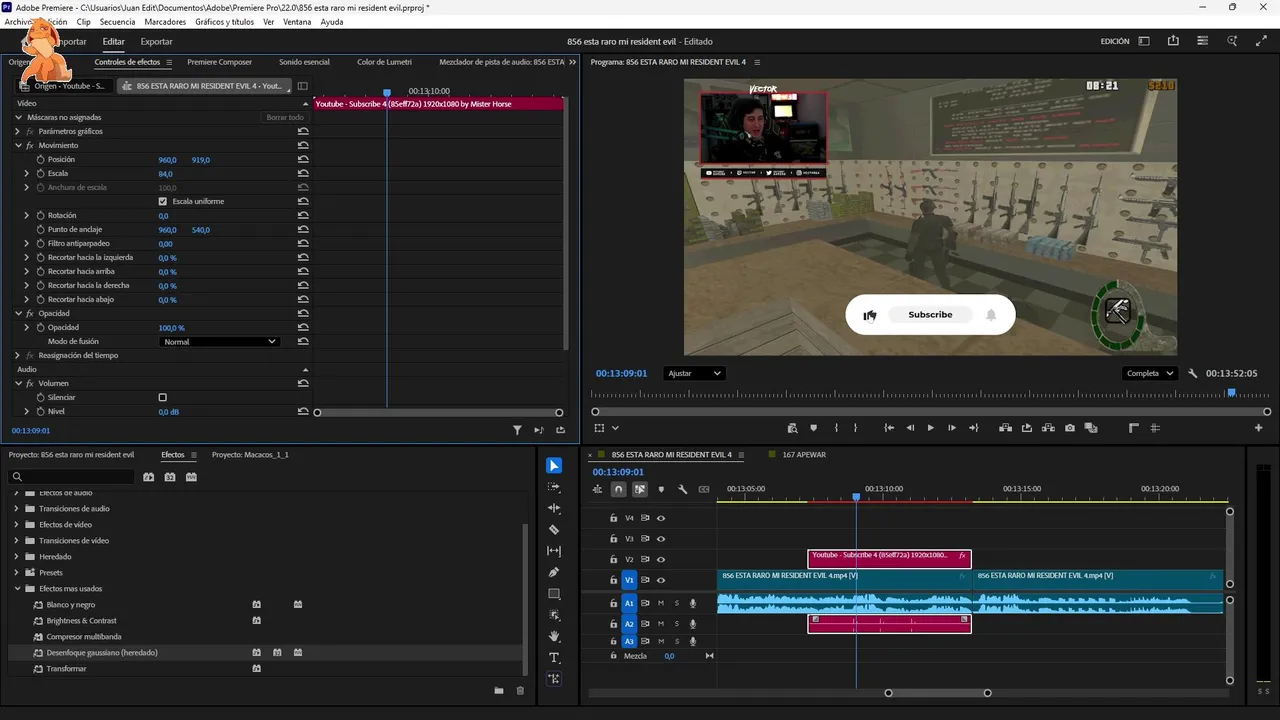The image size is (1280, 720).
Task: Reset the Posición parameter
Action: (x=302, y=160)
